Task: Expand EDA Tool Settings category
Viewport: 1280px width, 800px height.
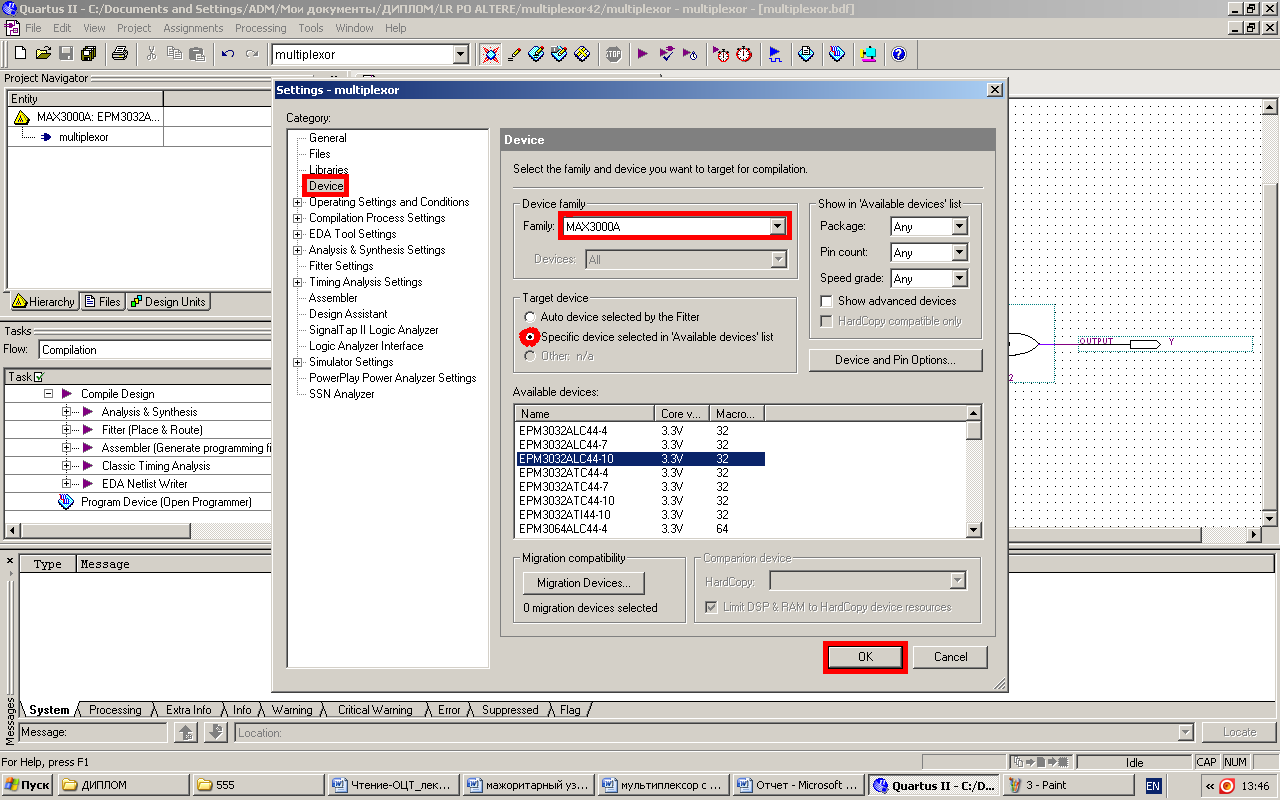Action: click(297, 234)
